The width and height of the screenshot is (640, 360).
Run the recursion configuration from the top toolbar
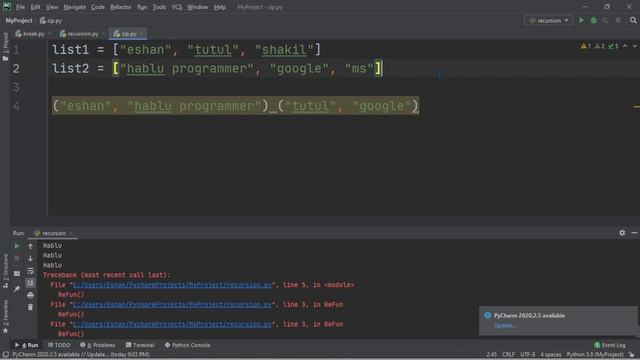(x=581, y=20)
